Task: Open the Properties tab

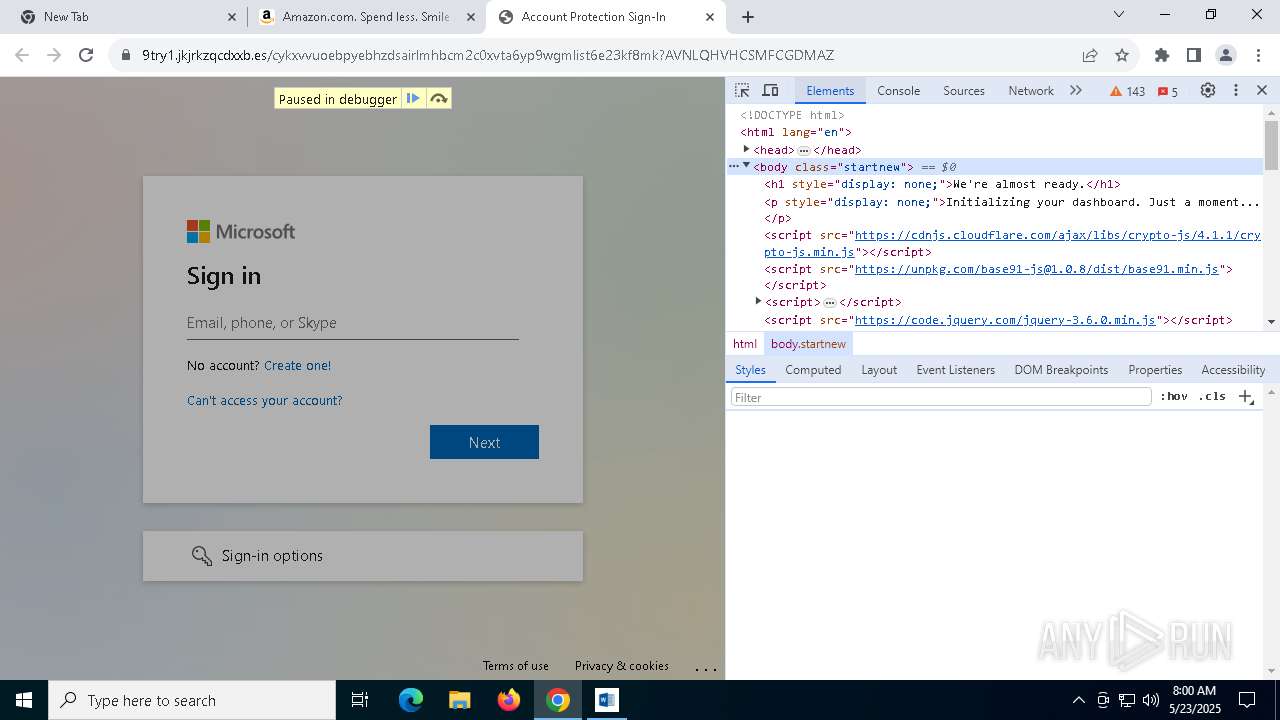Action: point(1155,369)
